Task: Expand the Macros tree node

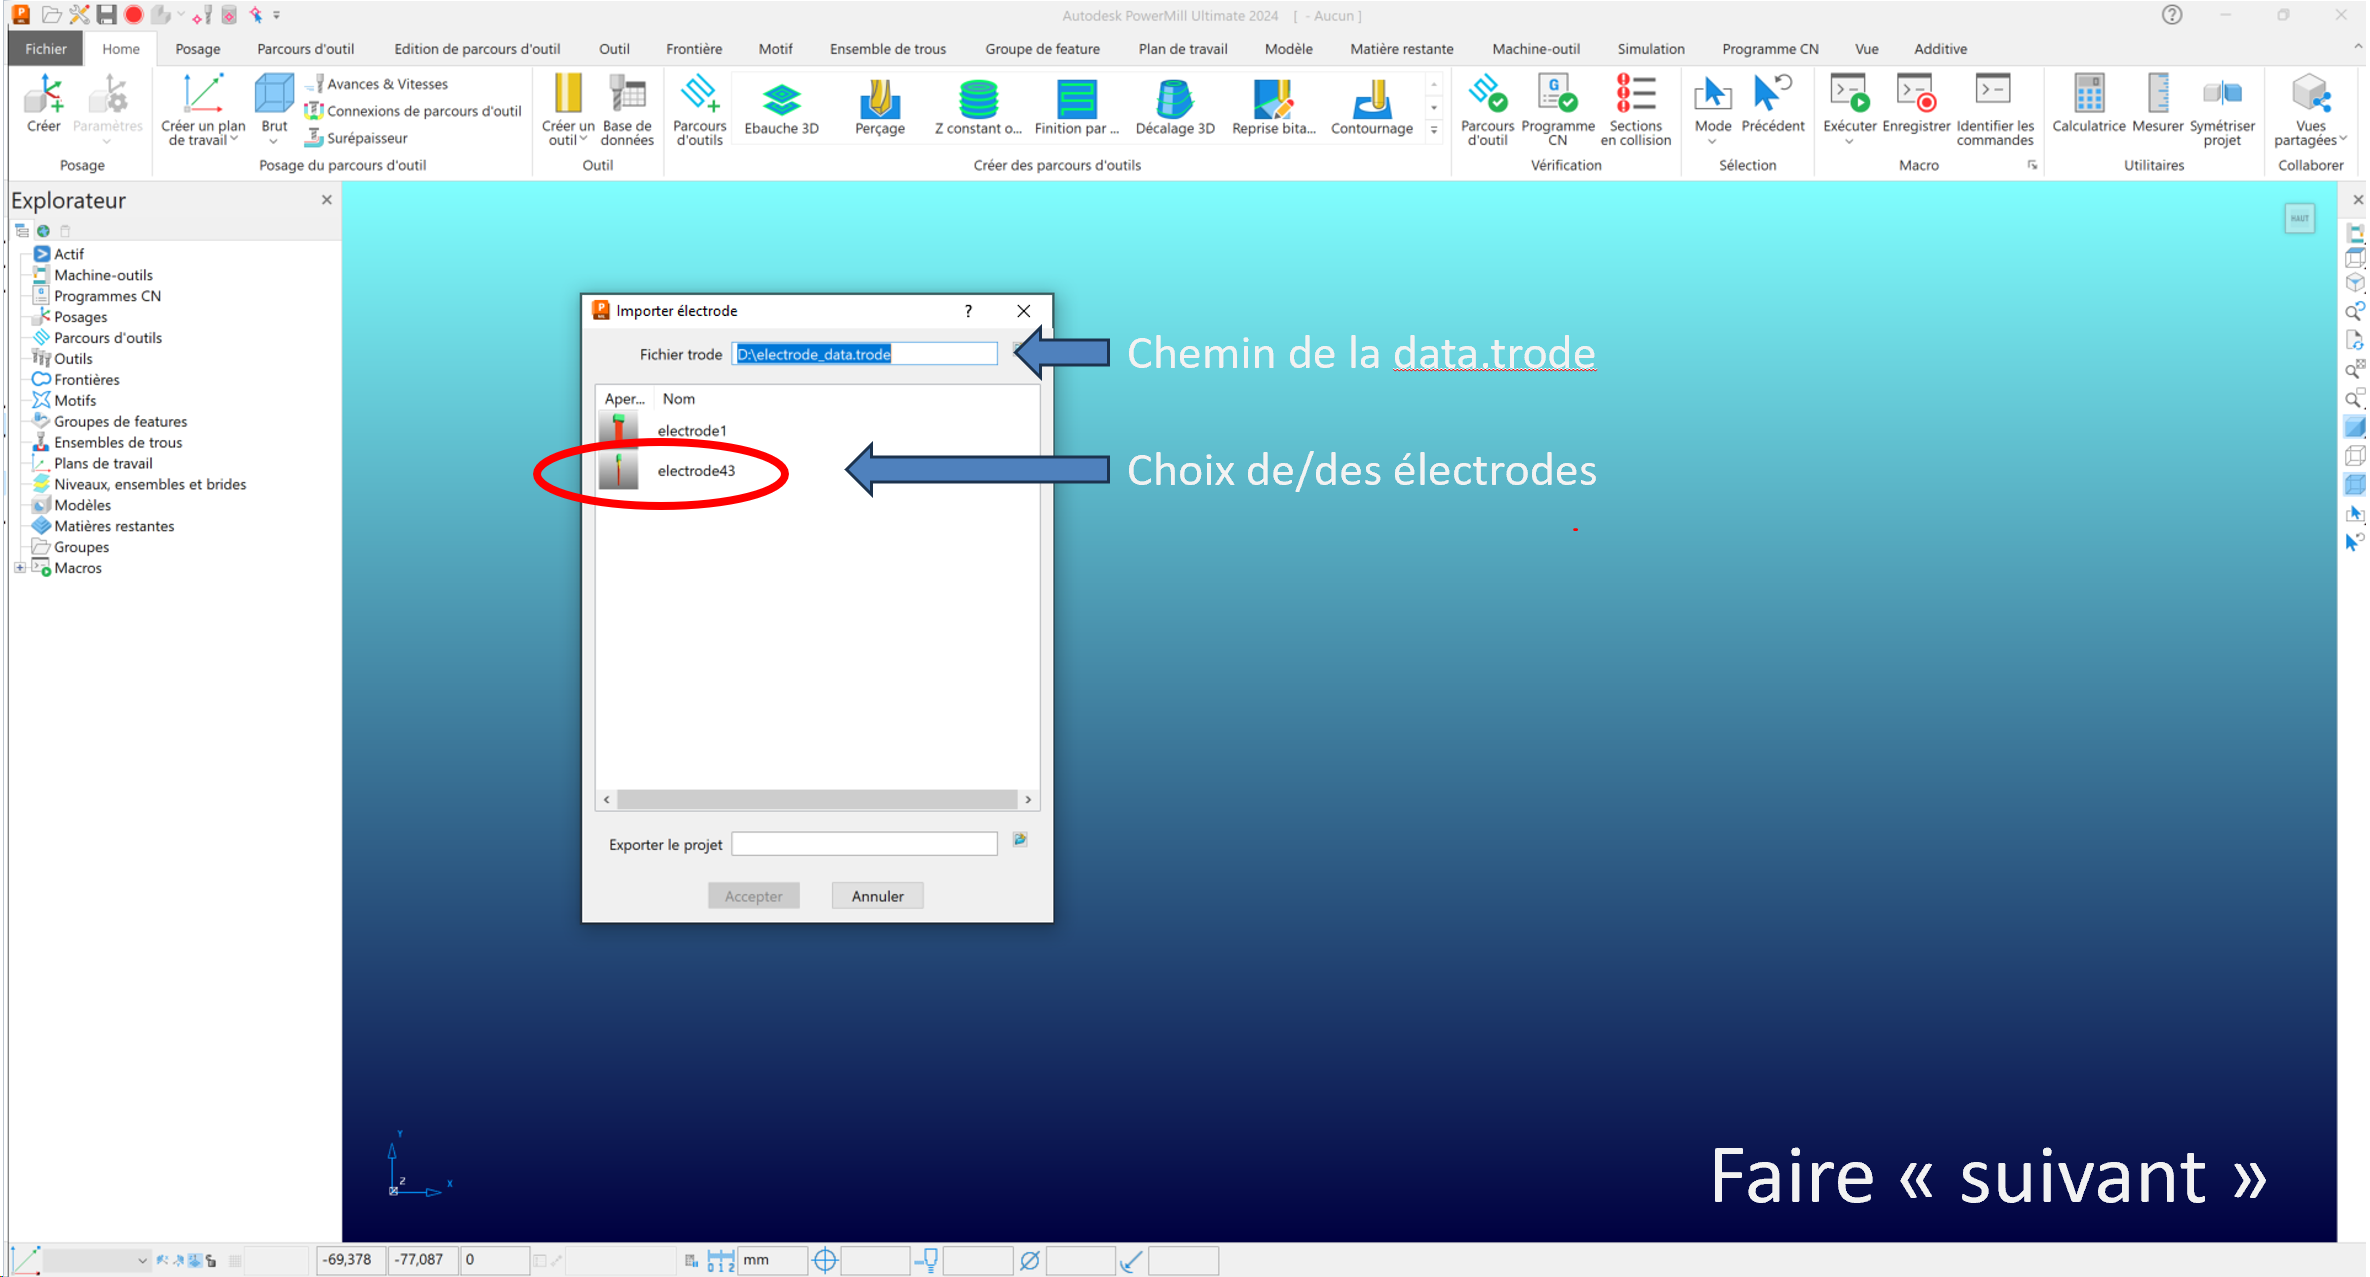Action: (19, 568)
